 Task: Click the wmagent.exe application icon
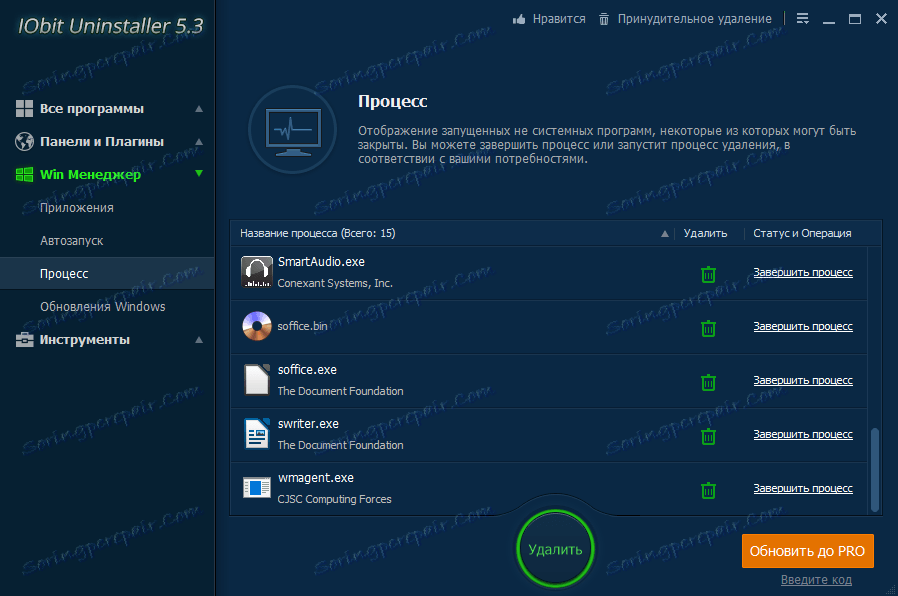pos(257,488)
